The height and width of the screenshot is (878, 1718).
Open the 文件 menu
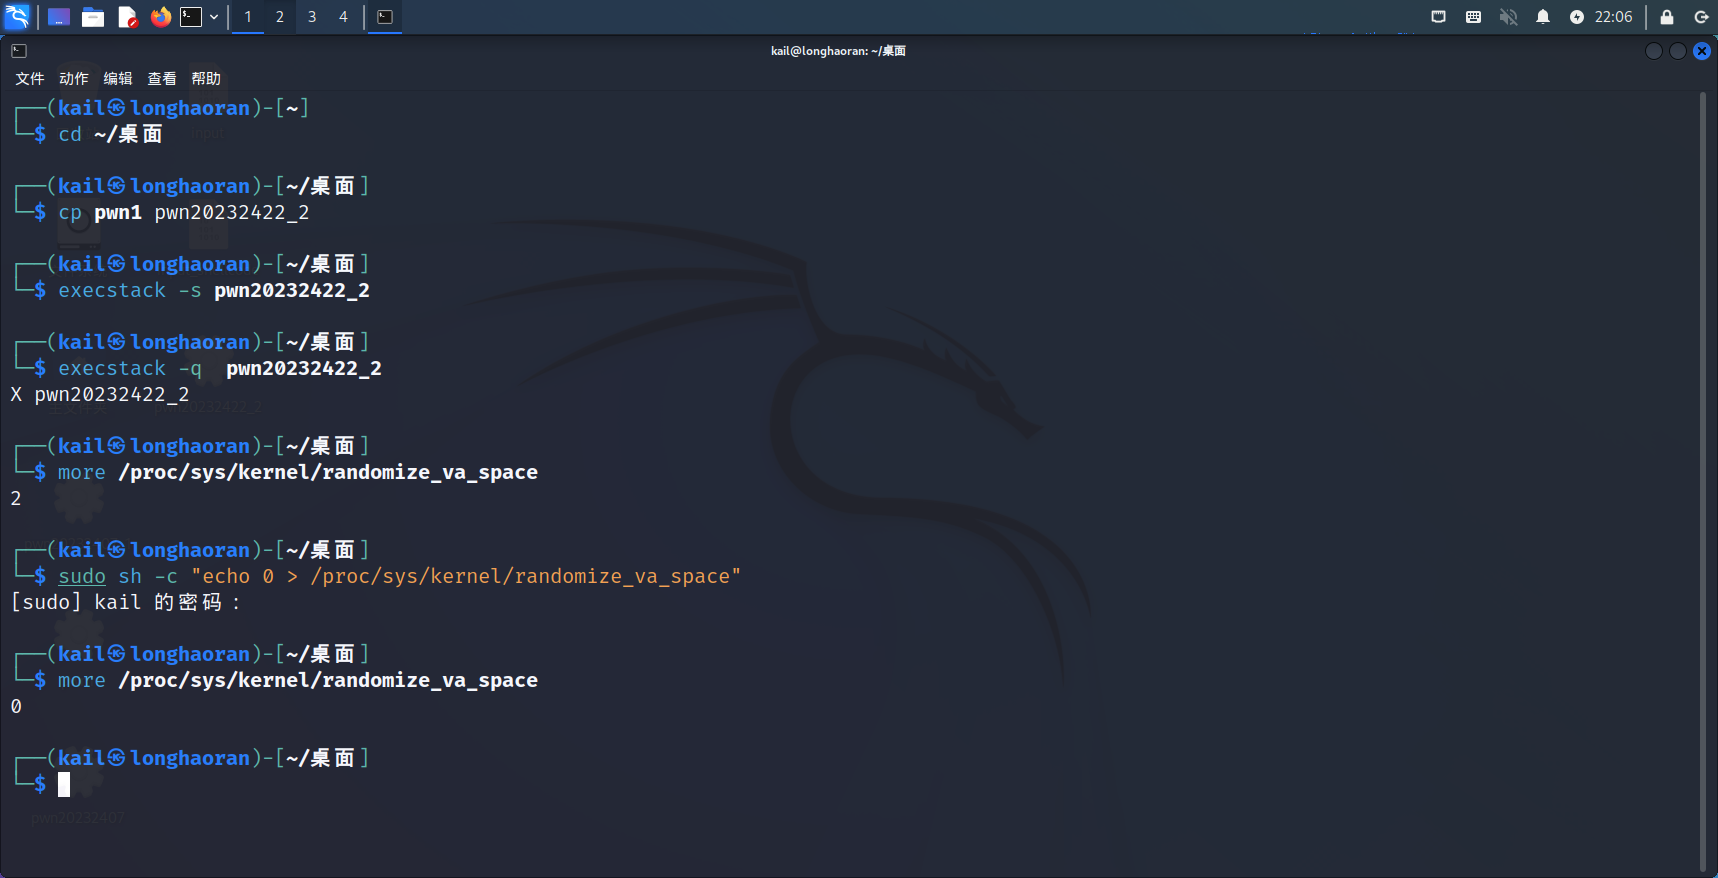[30, 78]
